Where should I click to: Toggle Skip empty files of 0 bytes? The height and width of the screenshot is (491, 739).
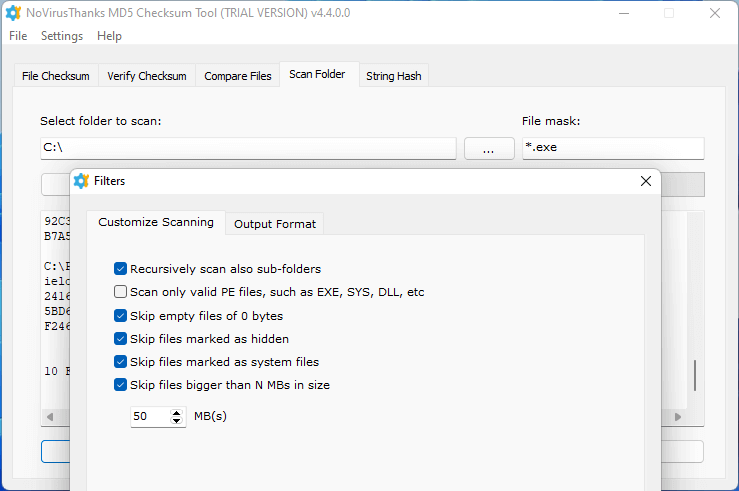click(120, 316)
